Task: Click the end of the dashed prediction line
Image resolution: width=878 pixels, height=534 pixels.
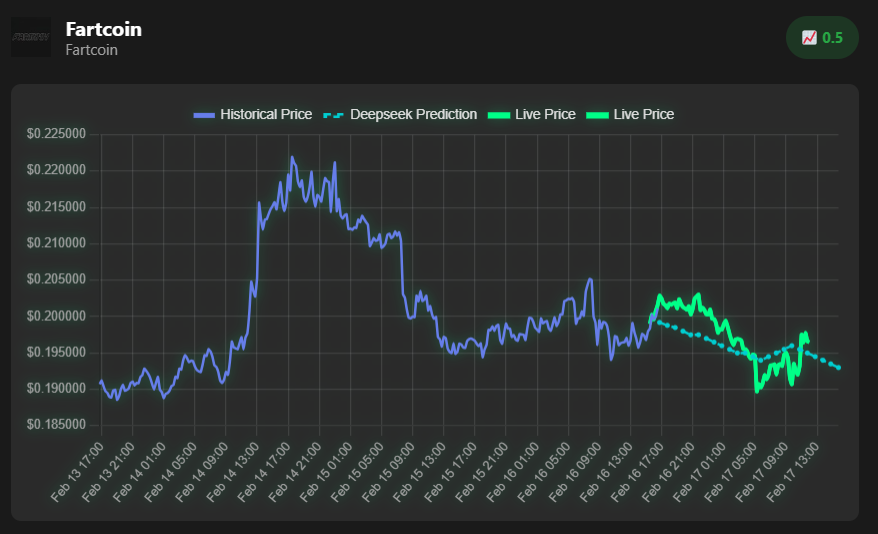Action: 839,368
